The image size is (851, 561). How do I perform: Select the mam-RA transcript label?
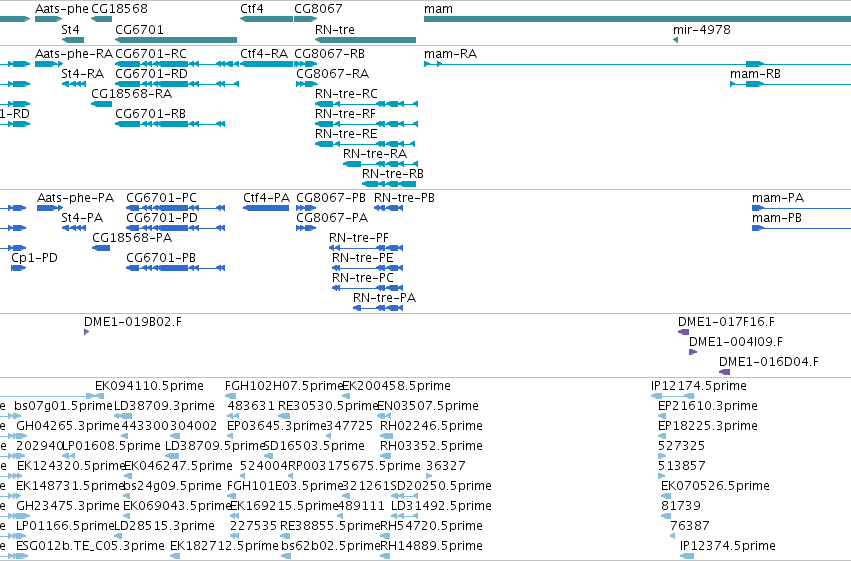450,54
